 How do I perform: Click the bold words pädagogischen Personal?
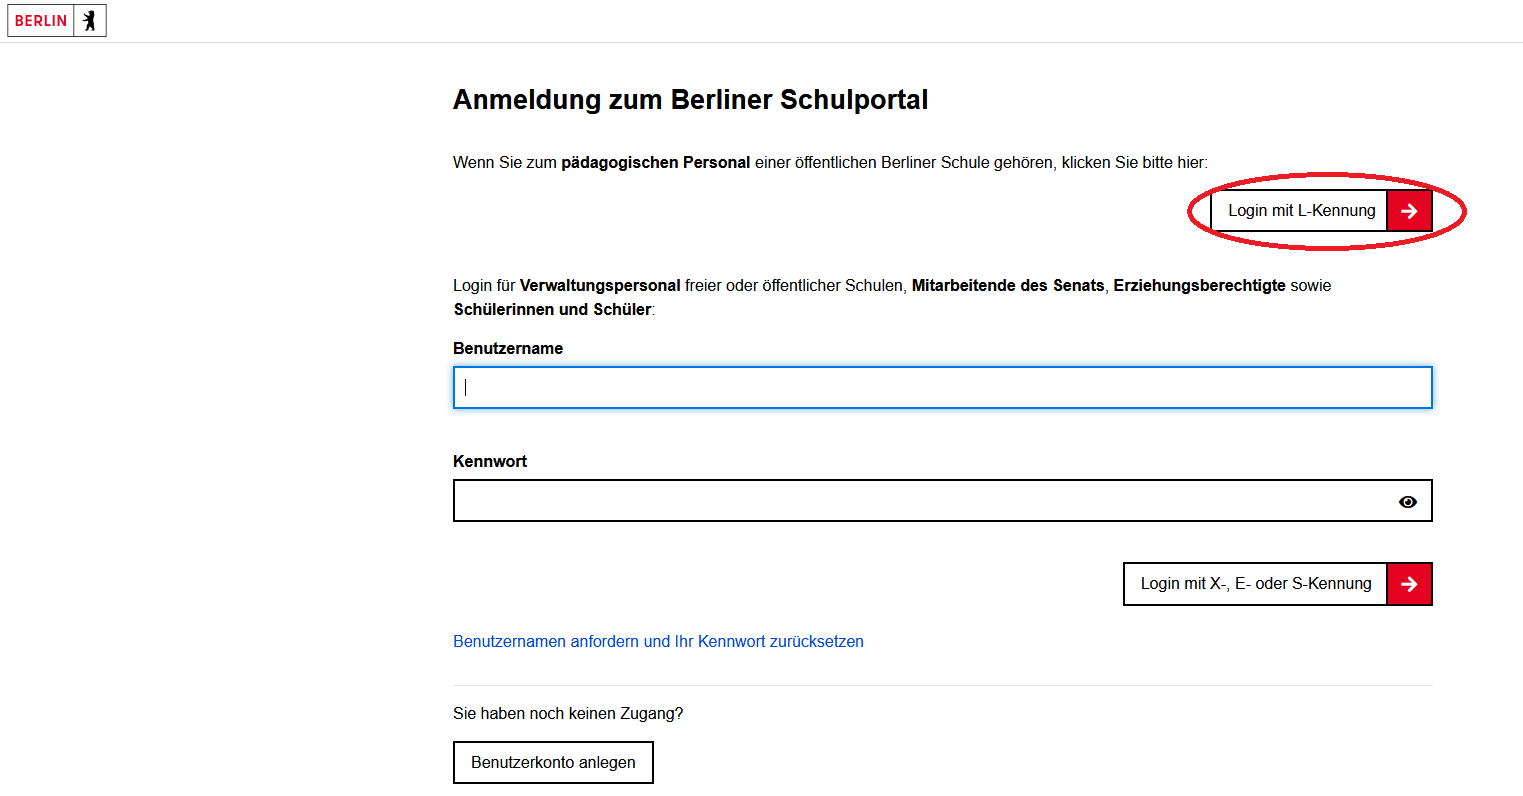point(655,163)
